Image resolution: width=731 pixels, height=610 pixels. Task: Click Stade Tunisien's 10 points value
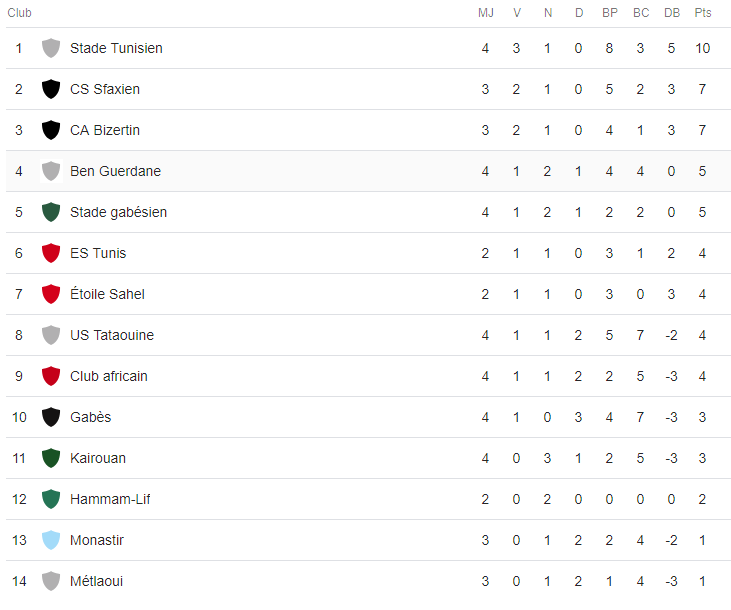(x=703, y=48)
